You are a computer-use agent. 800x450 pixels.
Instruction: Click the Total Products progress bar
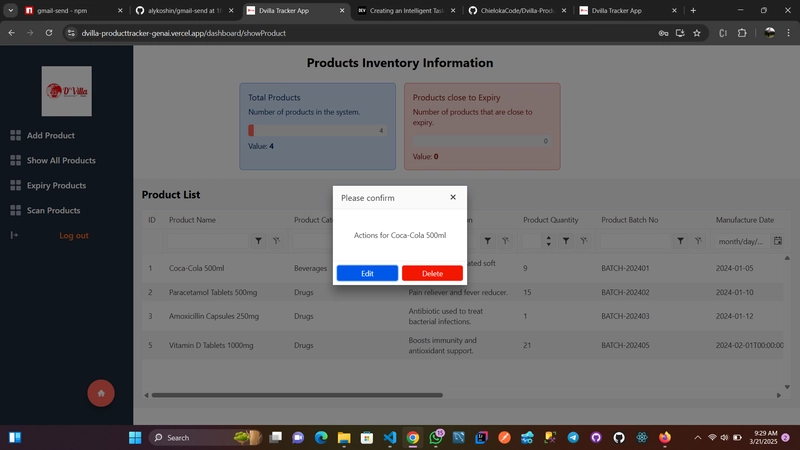click(x=317, y=131)
